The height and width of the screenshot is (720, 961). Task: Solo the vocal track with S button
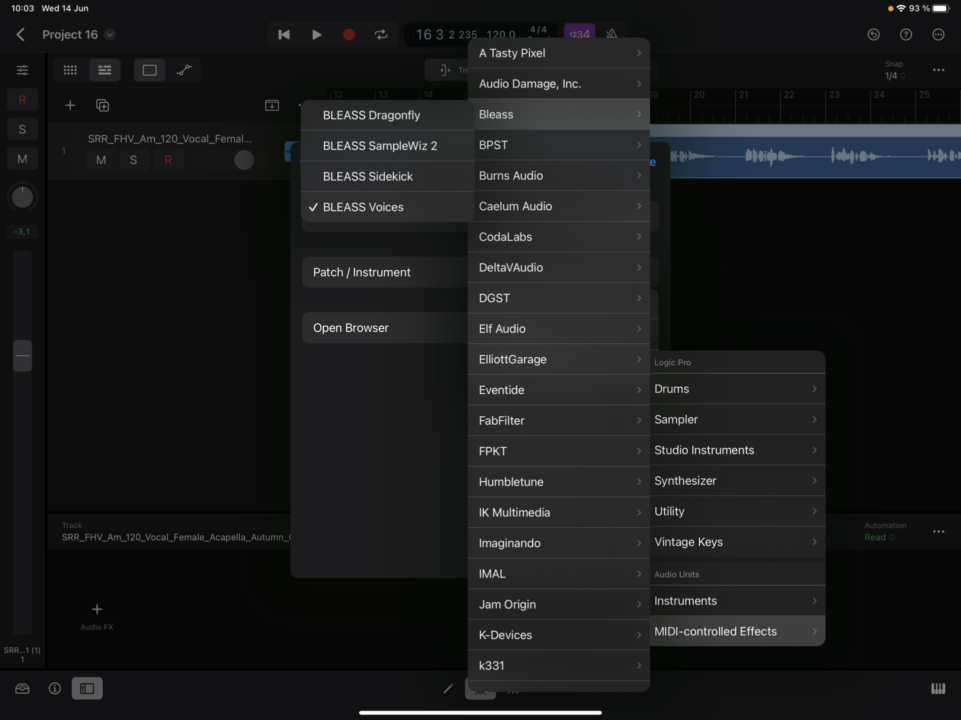(x=133, y=160)
